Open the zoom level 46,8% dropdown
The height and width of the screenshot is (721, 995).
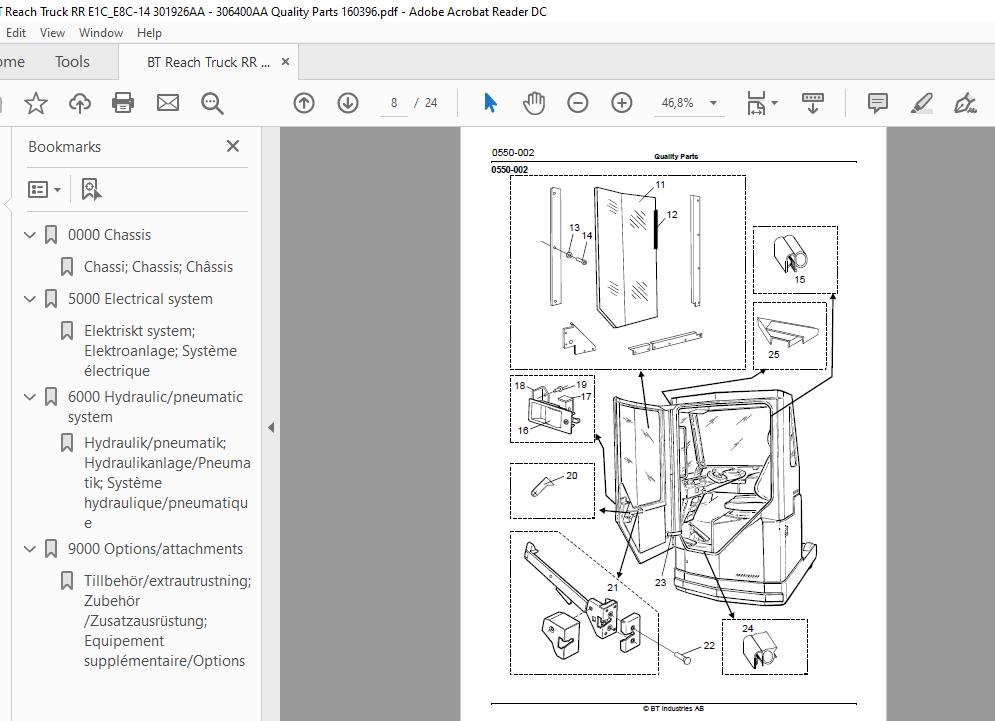pyautogui.click(x=713, y=103)
